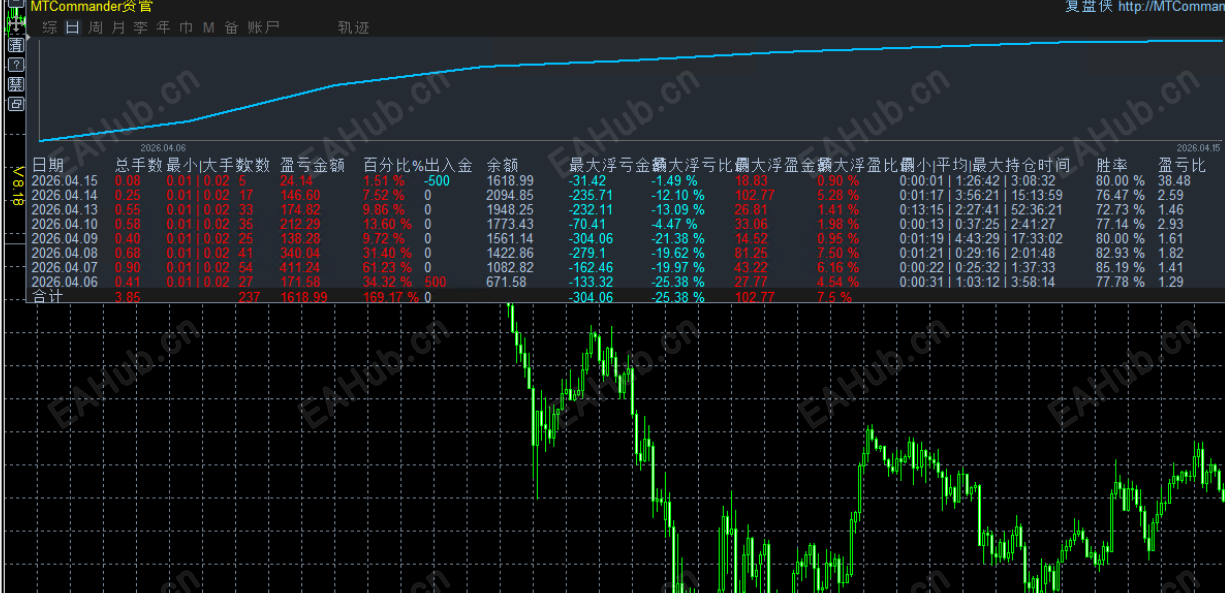The height and width of the screenshot is (593, 1225).
Task: Click the 2026.04.06 equity chart start label
Action: pyautogui.click(x=163, y=146)
